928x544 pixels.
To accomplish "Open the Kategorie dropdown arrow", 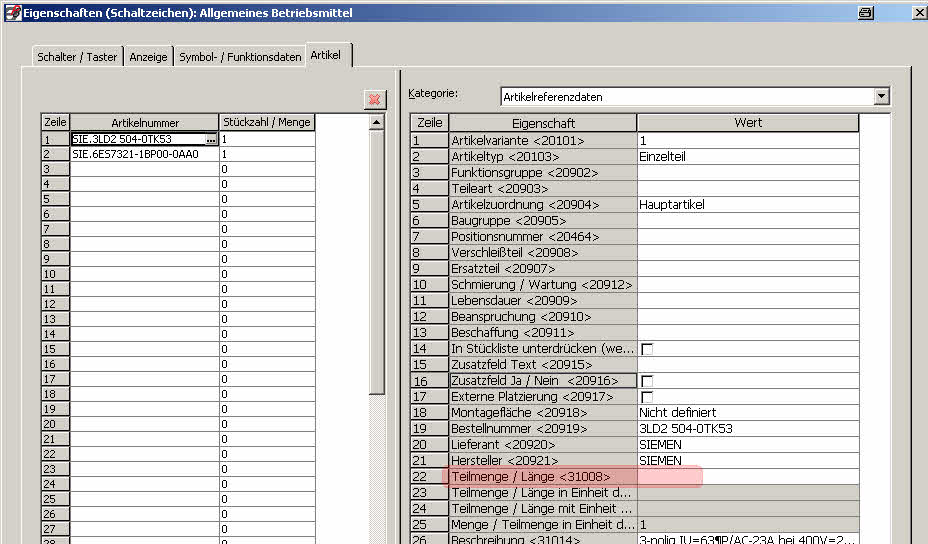I will [881, 96].
